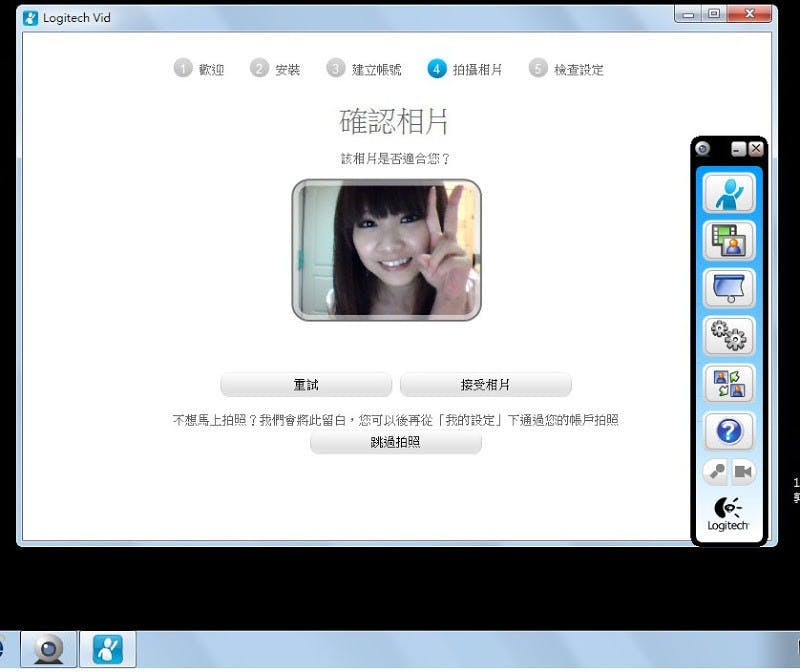
Task: Toggle the video camera icon in sidebar
Action: click(743, 472)
